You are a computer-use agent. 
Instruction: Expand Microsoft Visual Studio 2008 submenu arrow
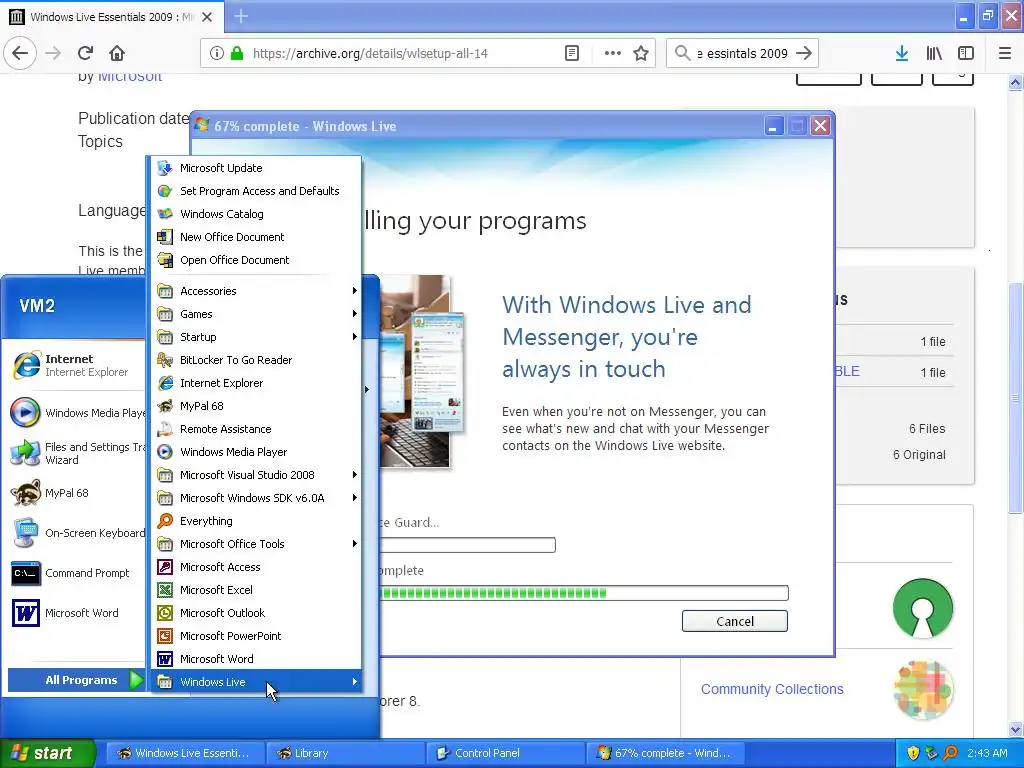pyautogui.click(x=355, y=475)
